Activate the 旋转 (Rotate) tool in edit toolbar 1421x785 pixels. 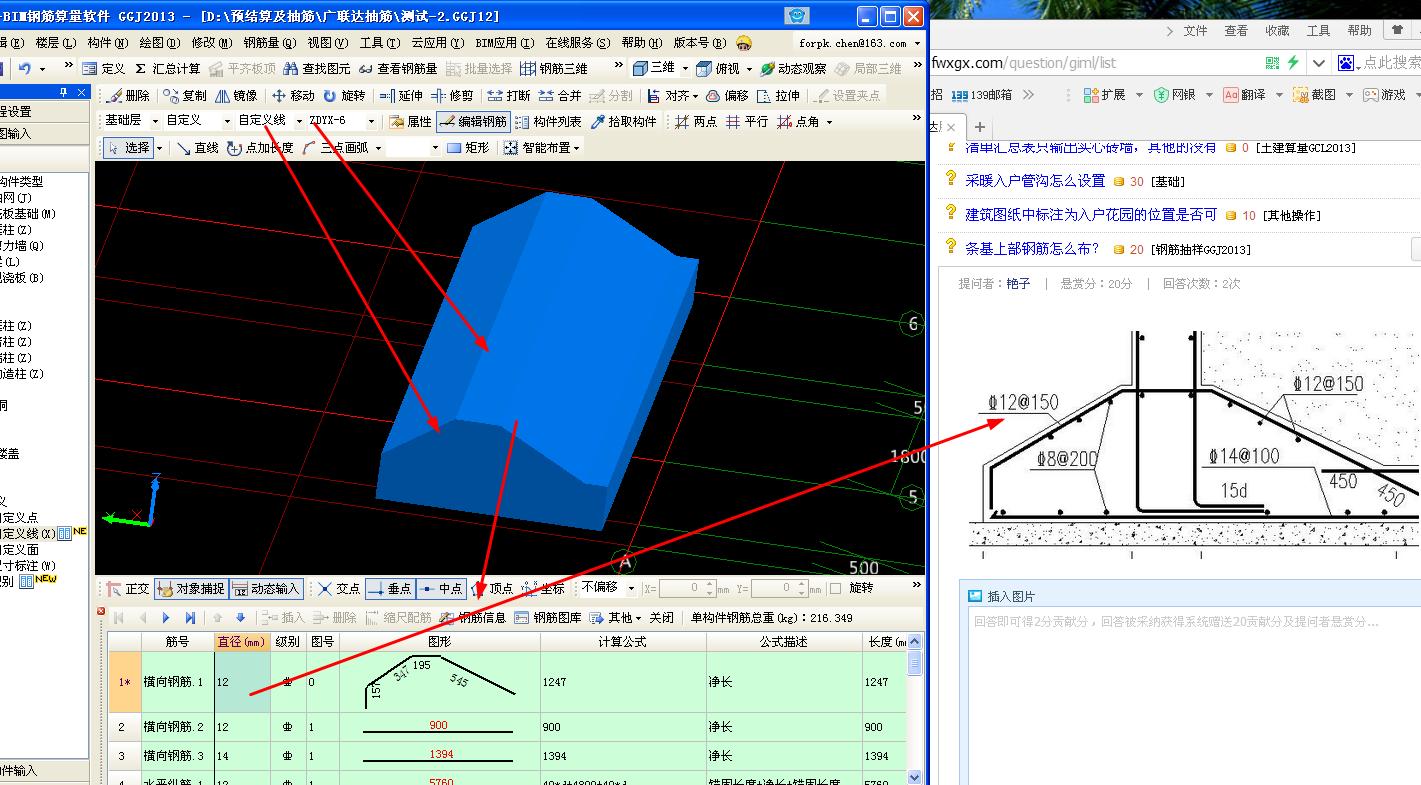343,96
